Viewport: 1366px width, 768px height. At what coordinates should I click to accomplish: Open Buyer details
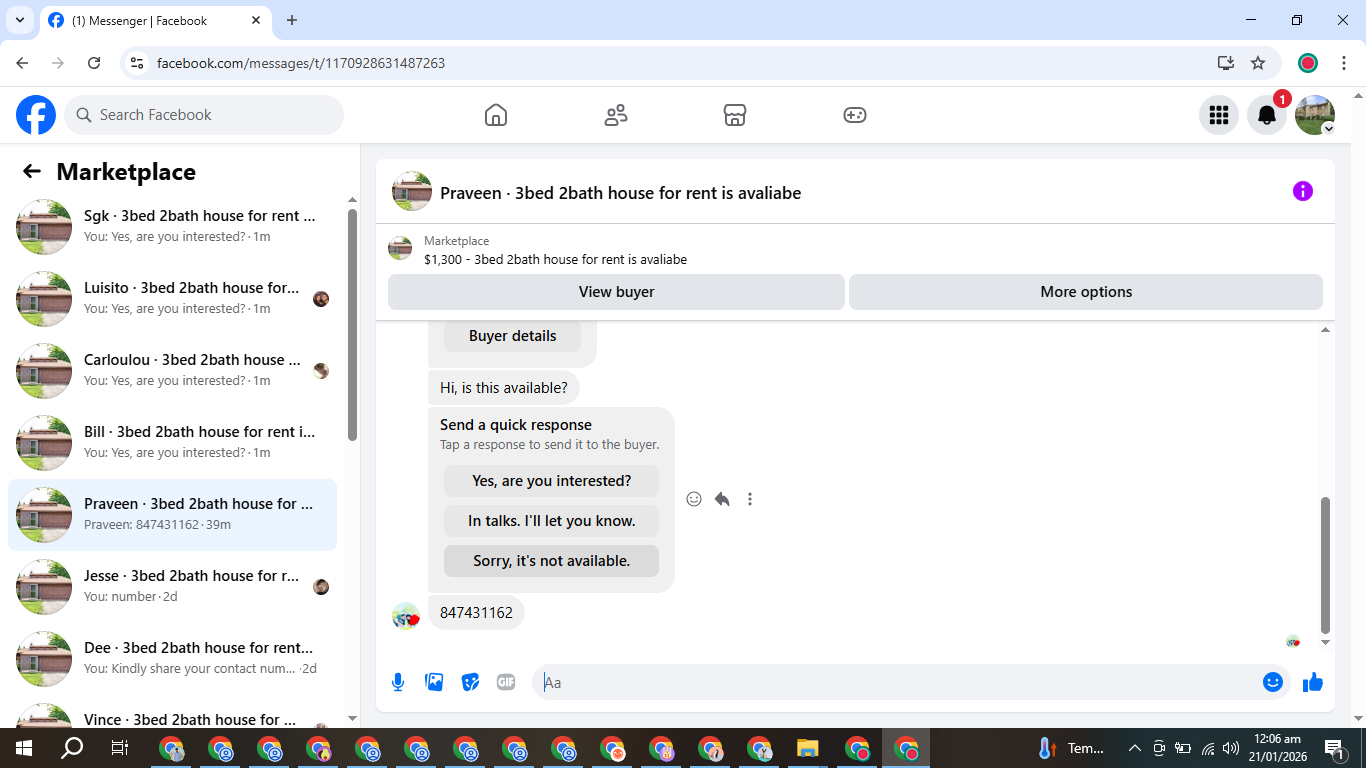click(x=513, y=336)
